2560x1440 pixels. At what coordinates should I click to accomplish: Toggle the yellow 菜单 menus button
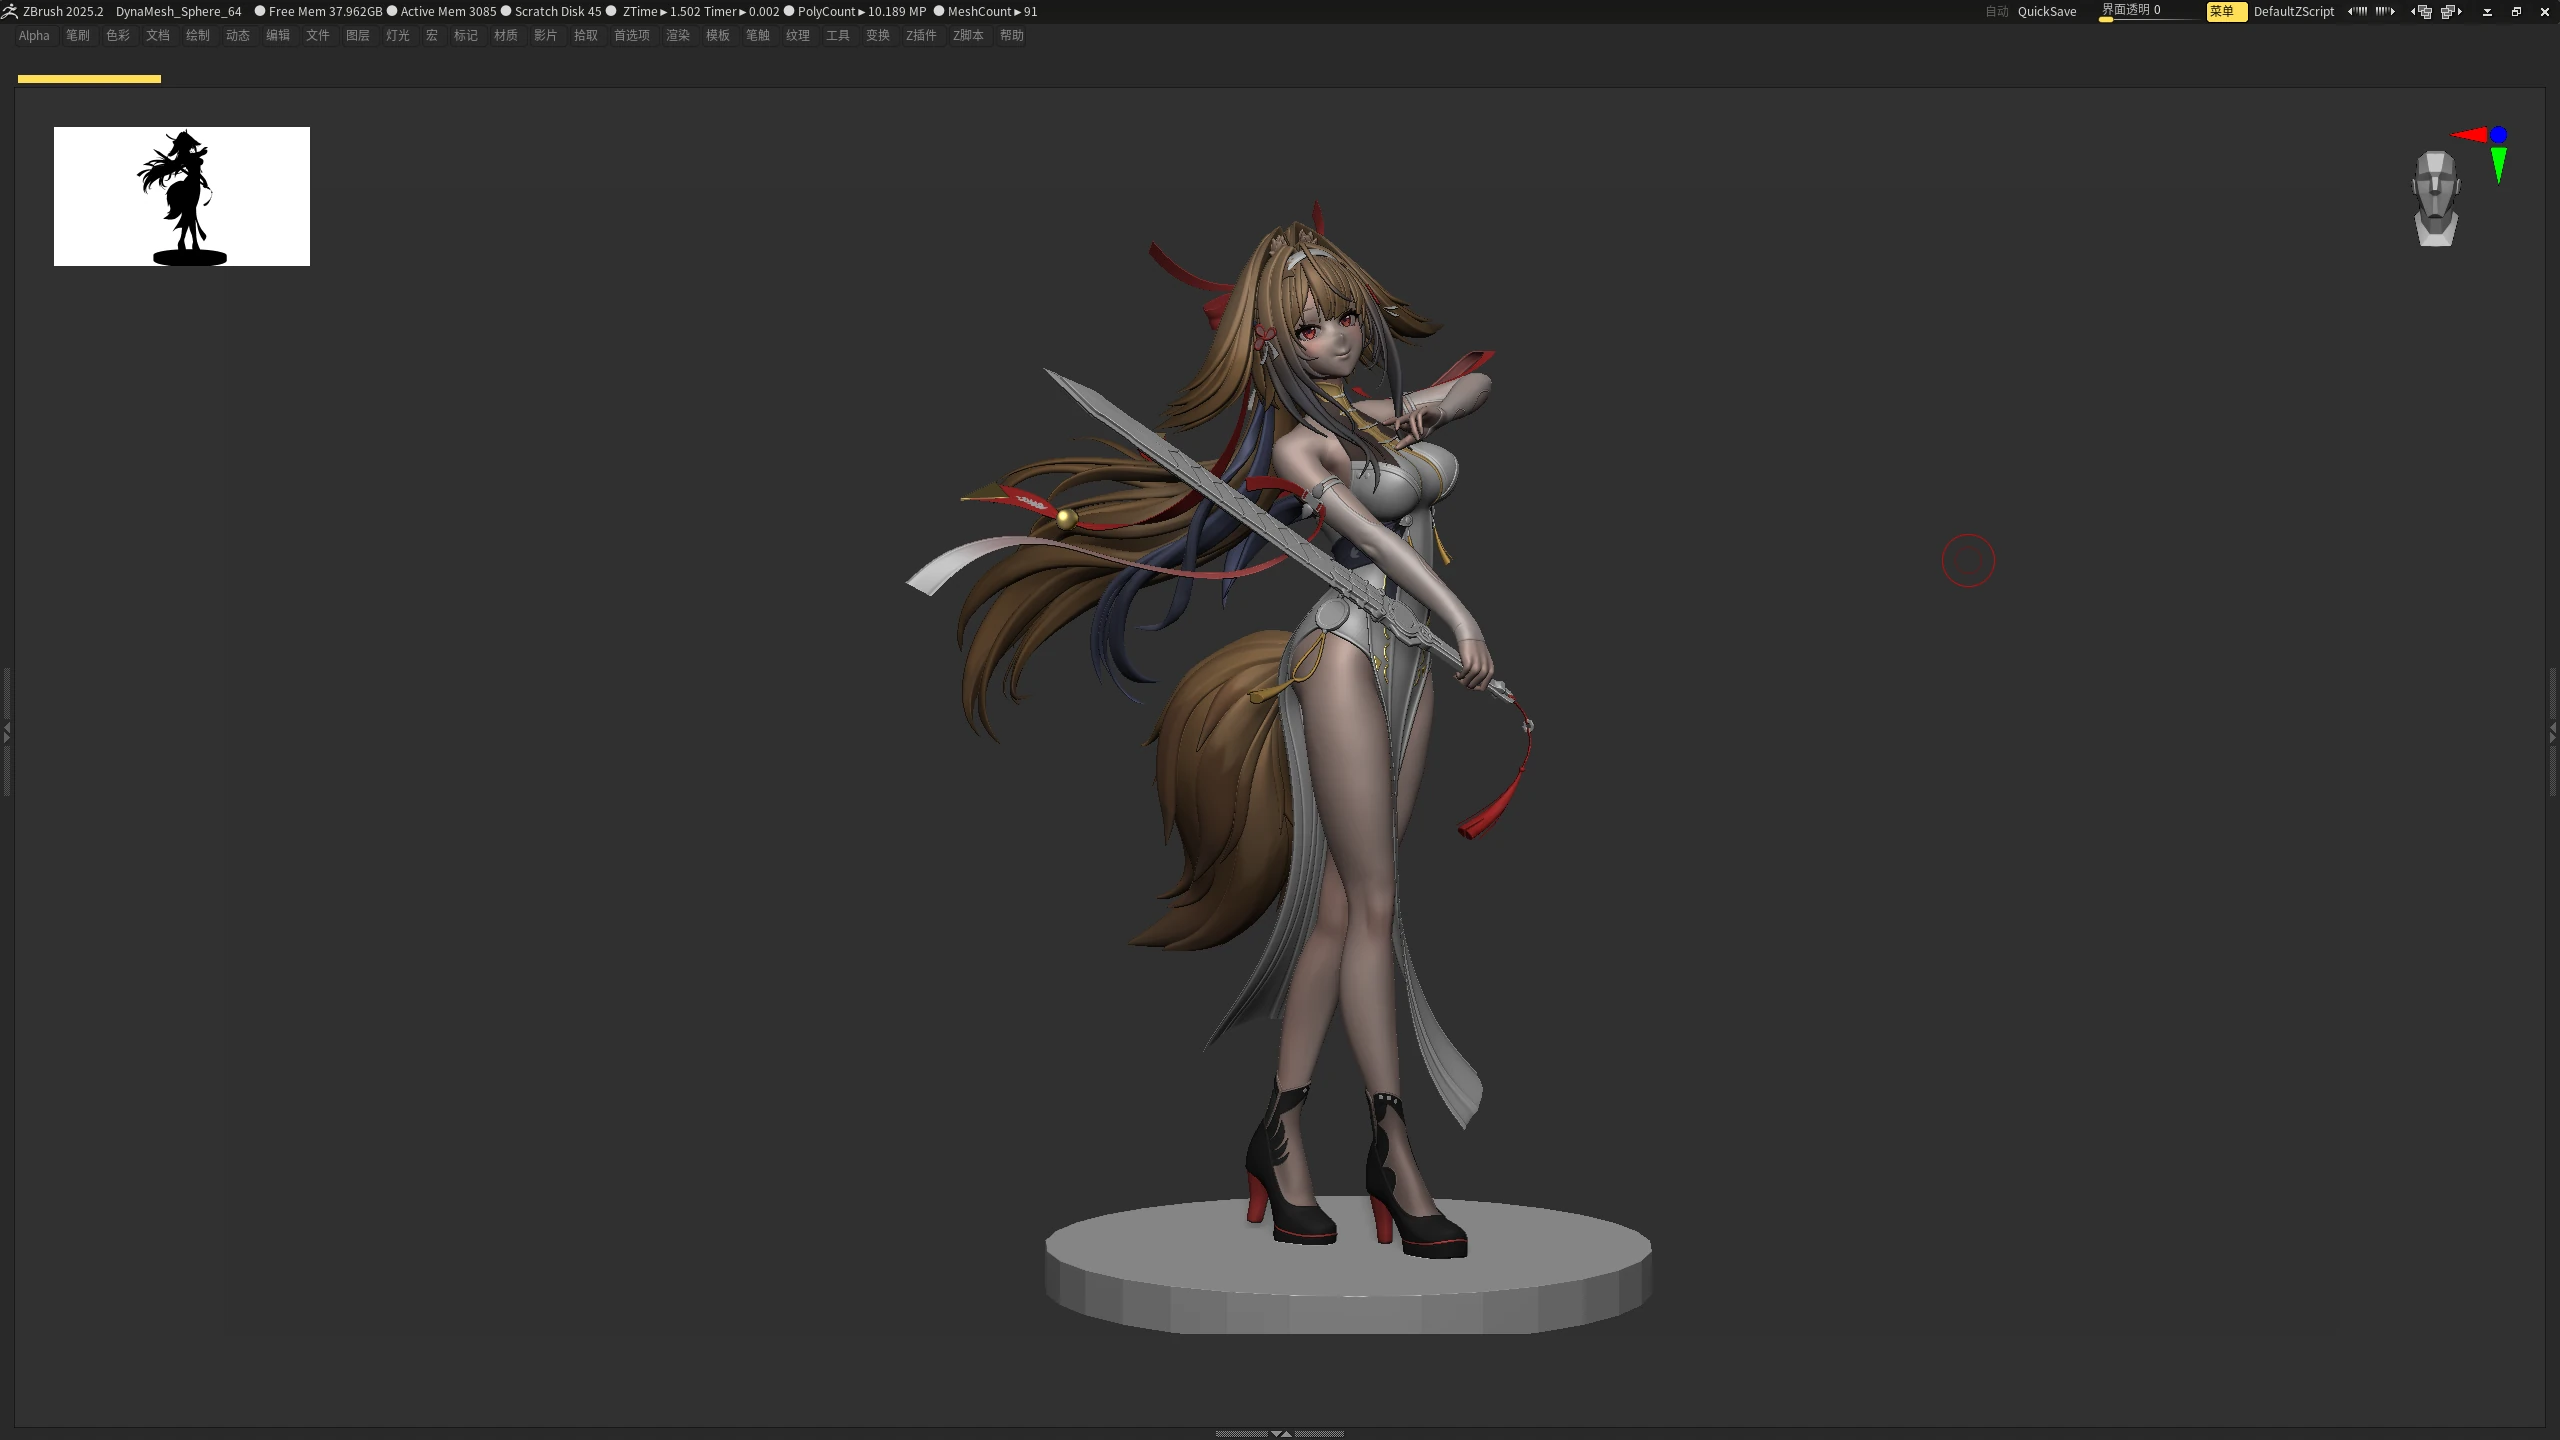click(2226, 11)
